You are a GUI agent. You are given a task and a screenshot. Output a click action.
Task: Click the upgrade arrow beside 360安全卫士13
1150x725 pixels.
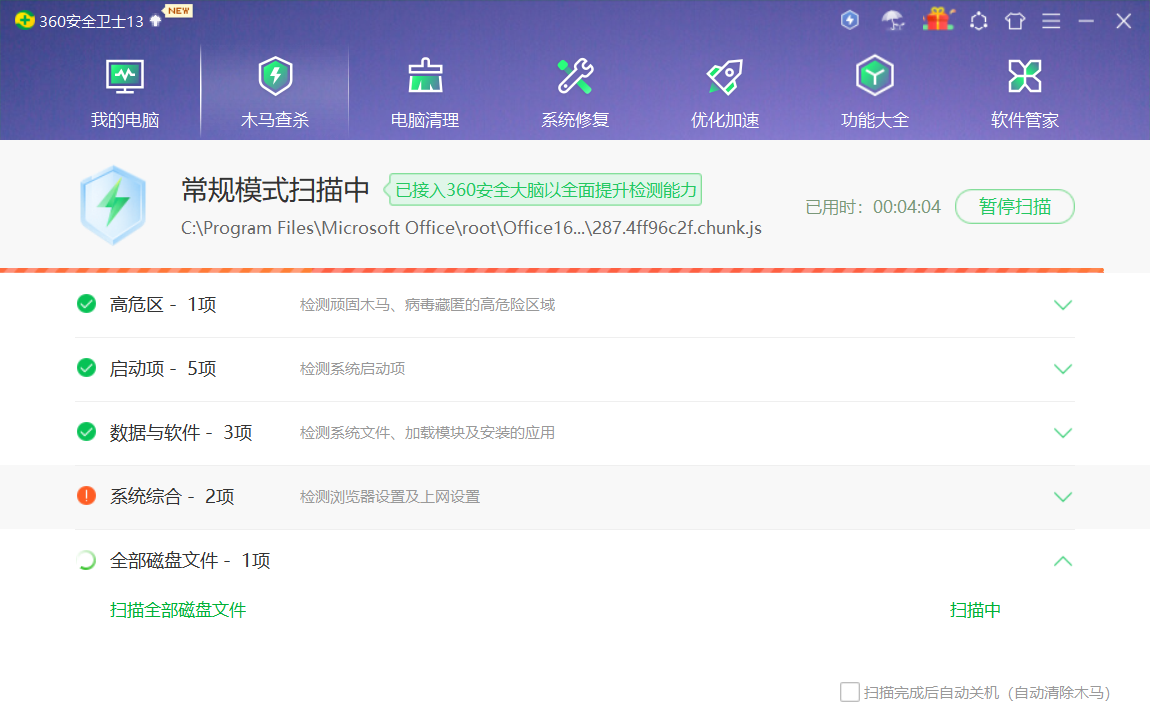[x=155, y=21]
